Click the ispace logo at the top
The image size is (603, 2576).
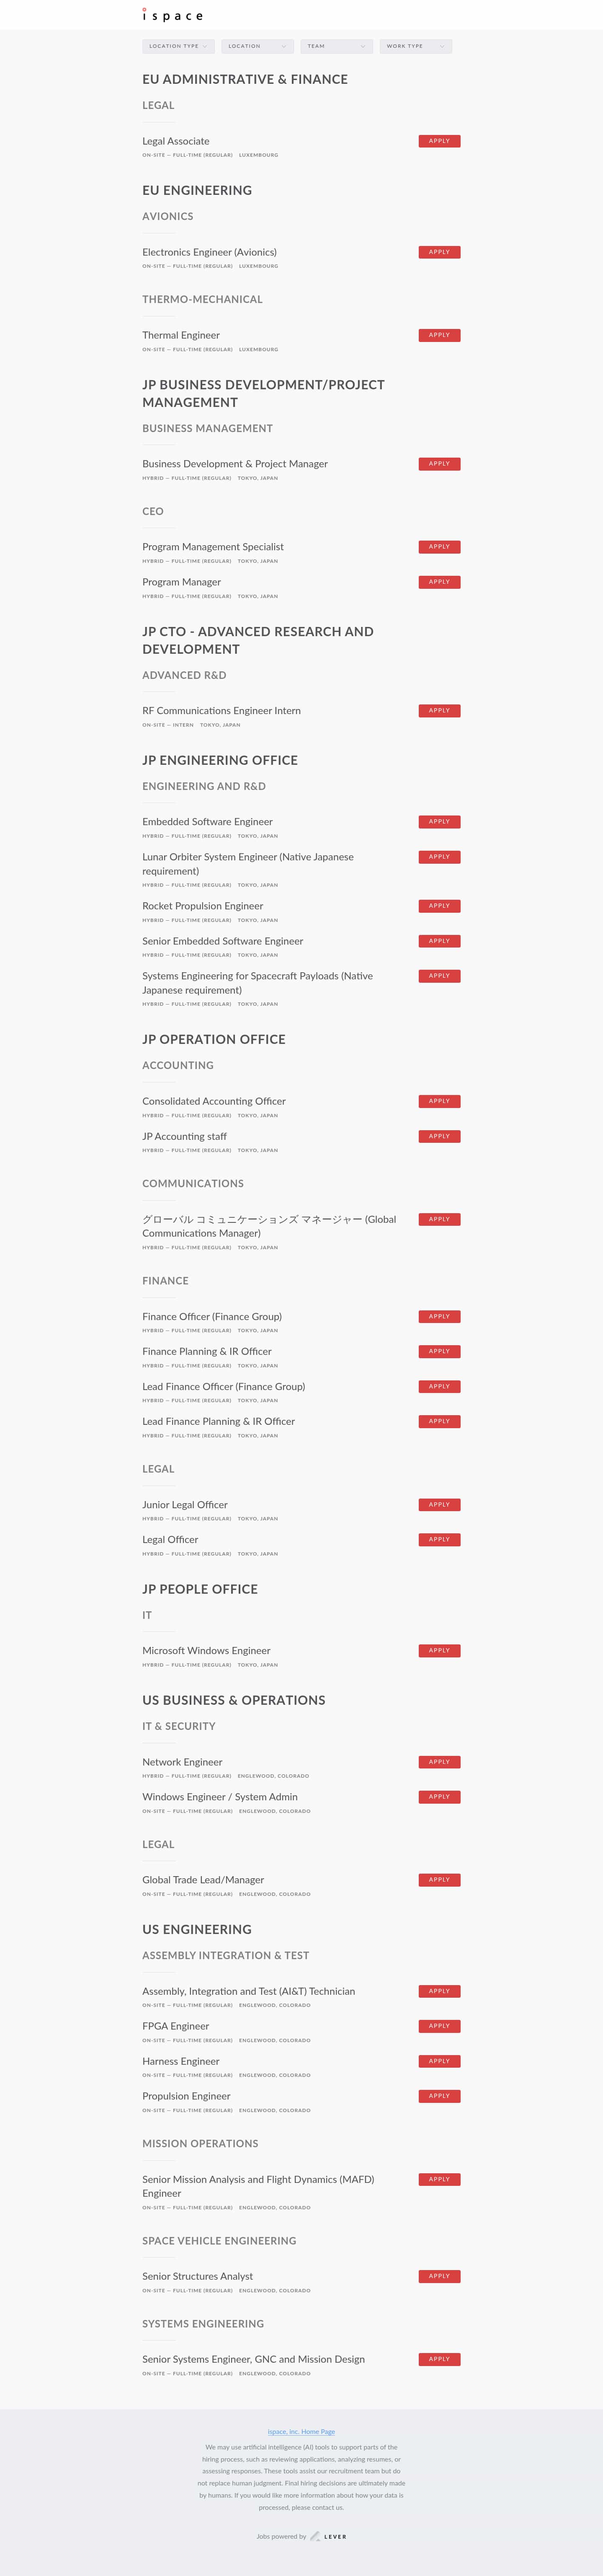172,16
